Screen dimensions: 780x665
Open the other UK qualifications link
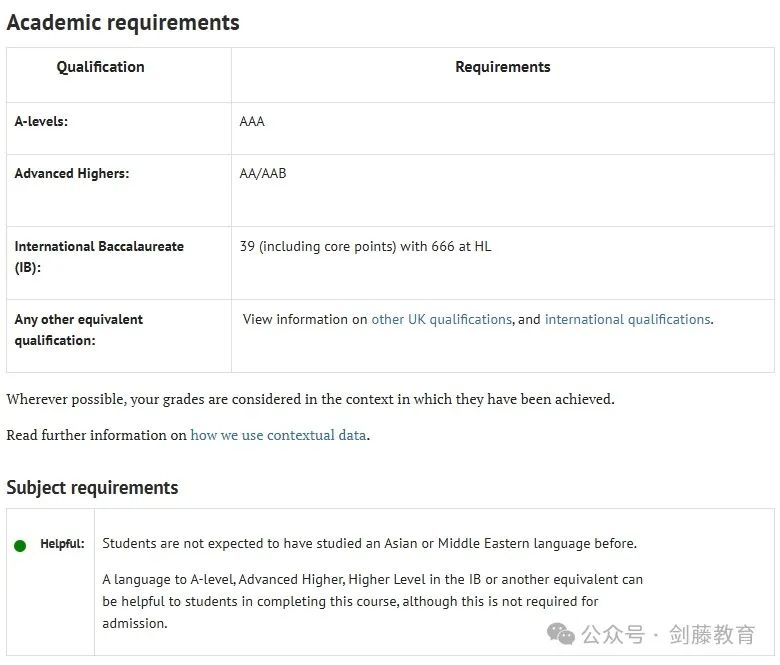pyautogui.click(x=441, y=319)
